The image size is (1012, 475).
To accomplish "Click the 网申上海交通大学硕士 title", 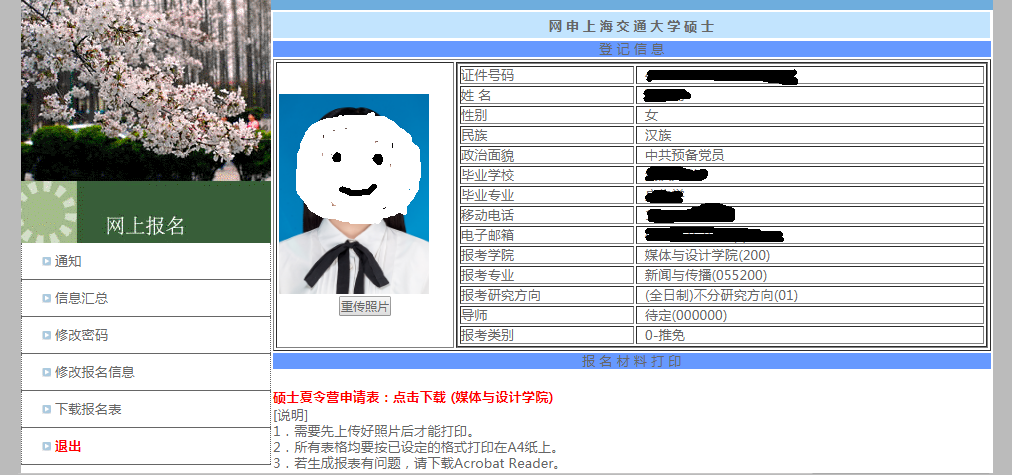I will [x=632, y=26].
